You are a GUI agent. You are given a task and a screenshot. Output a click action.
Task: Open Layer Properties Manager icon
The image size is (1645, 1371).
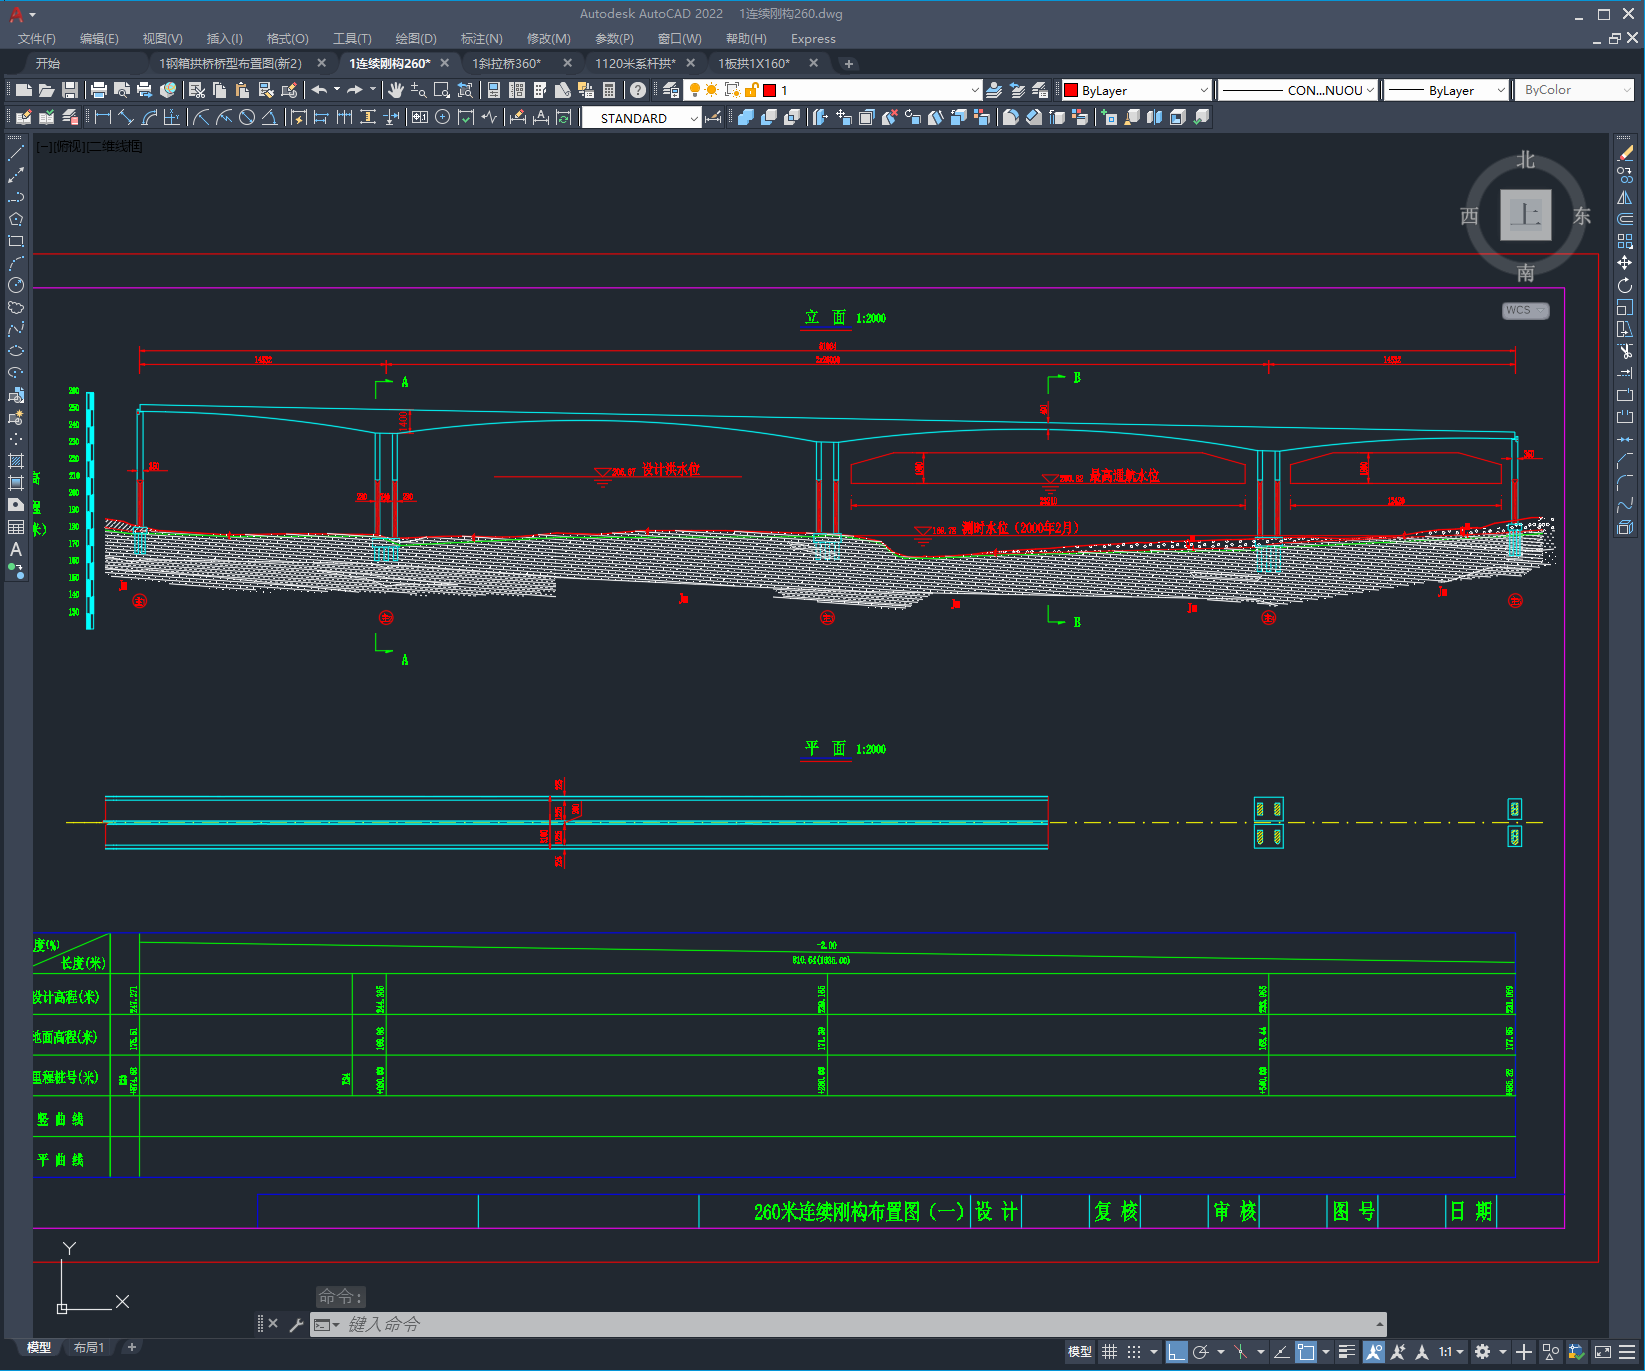tap(671, 90)
